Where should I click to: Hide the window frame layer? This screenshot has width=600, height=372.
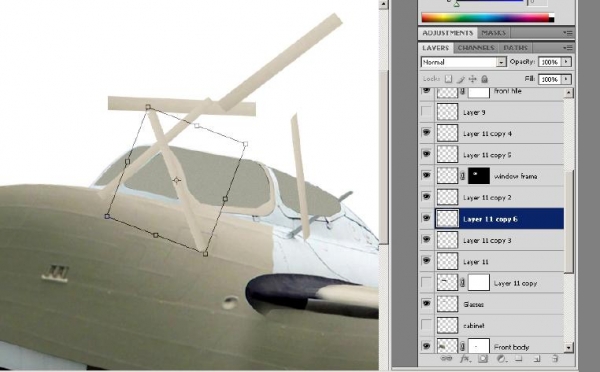point(426,176)
